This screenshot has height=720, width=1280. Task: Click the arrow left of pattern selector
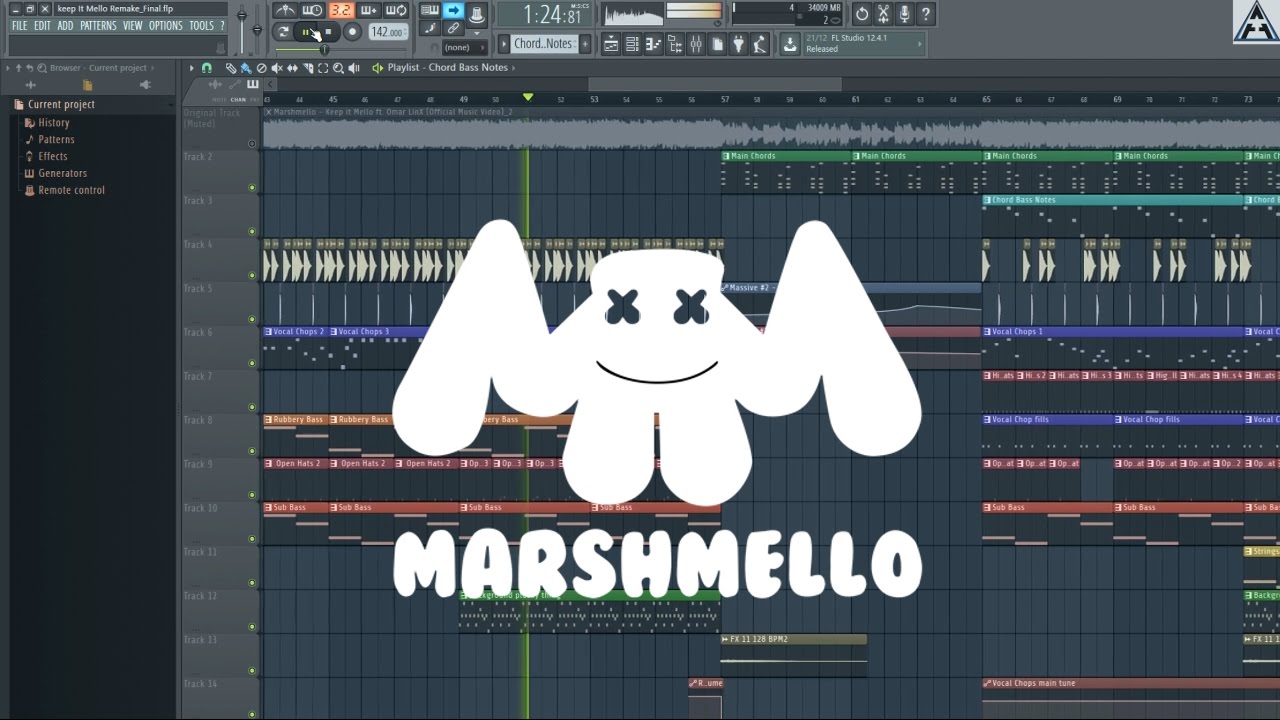click(x=504, y=44)
